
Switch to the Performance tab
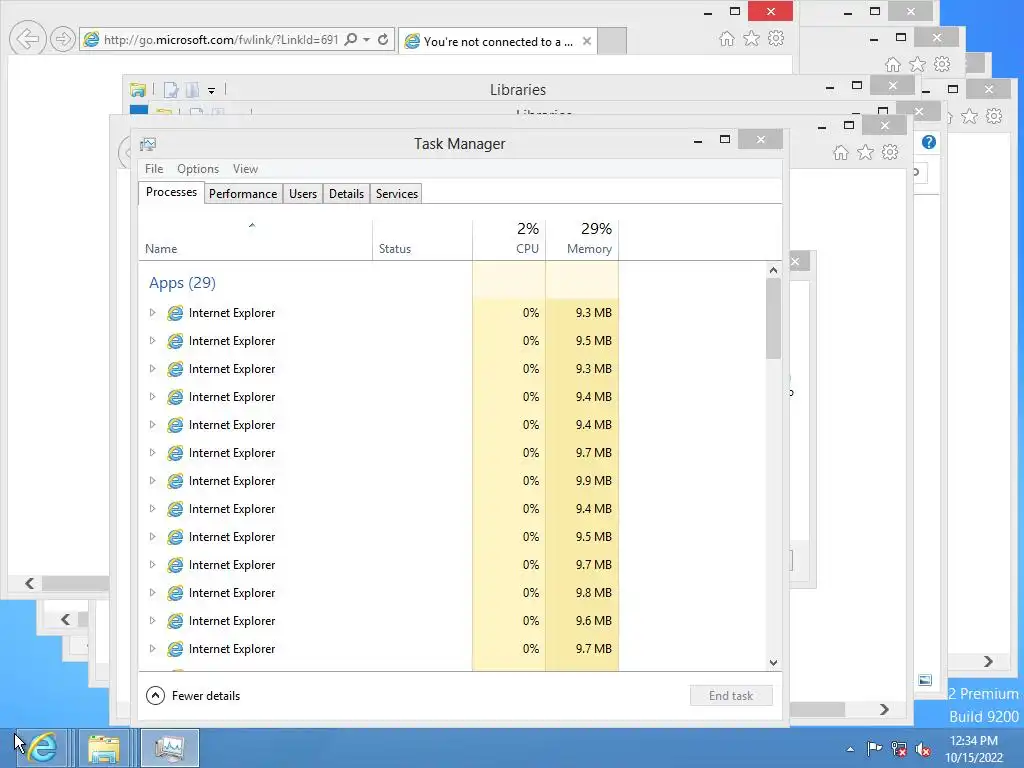(243, 194)
